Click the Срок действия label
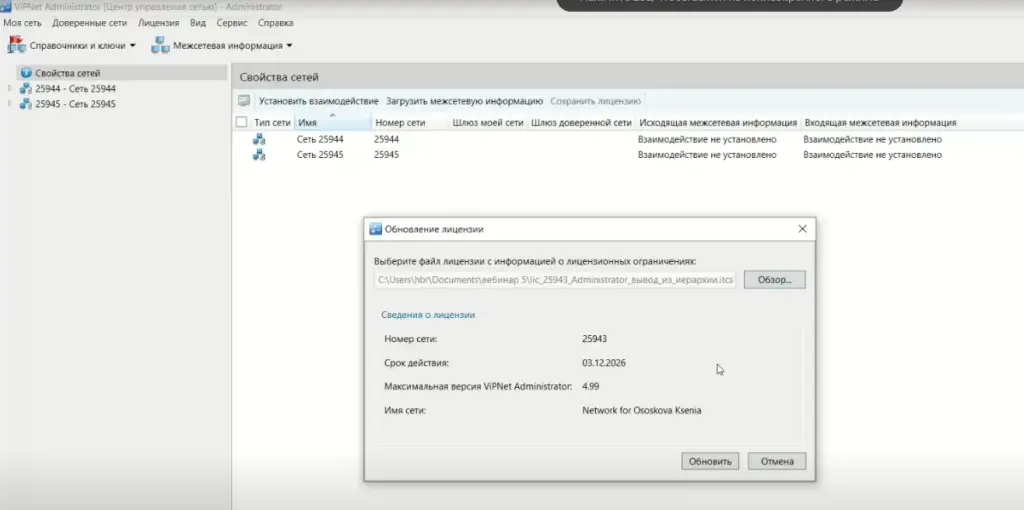 click(x=417, y=362)
